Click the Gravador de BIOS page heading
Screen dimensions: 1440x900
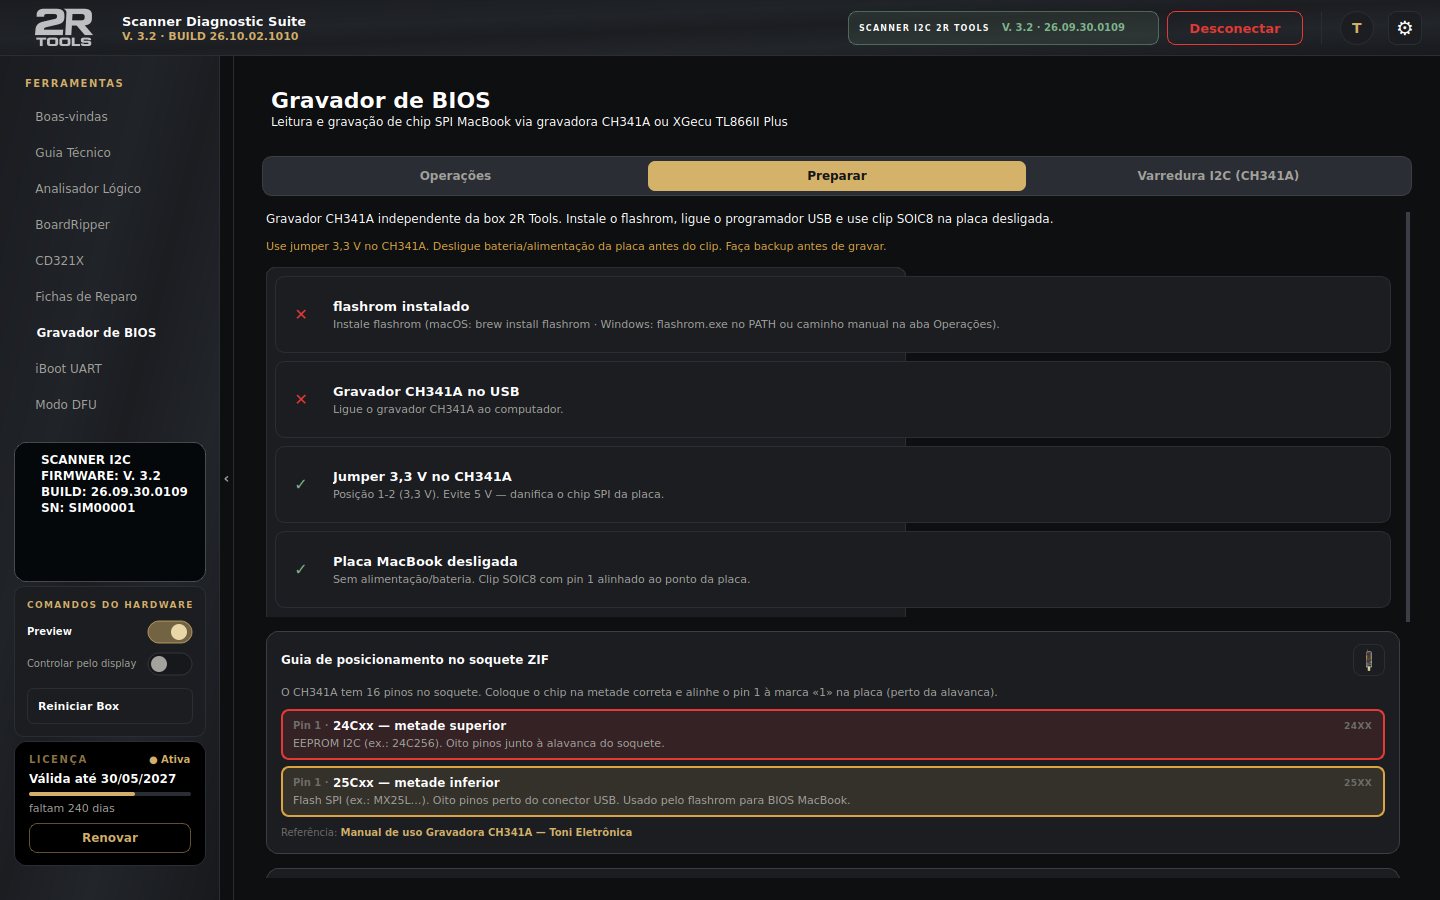(x=381, y=100)
